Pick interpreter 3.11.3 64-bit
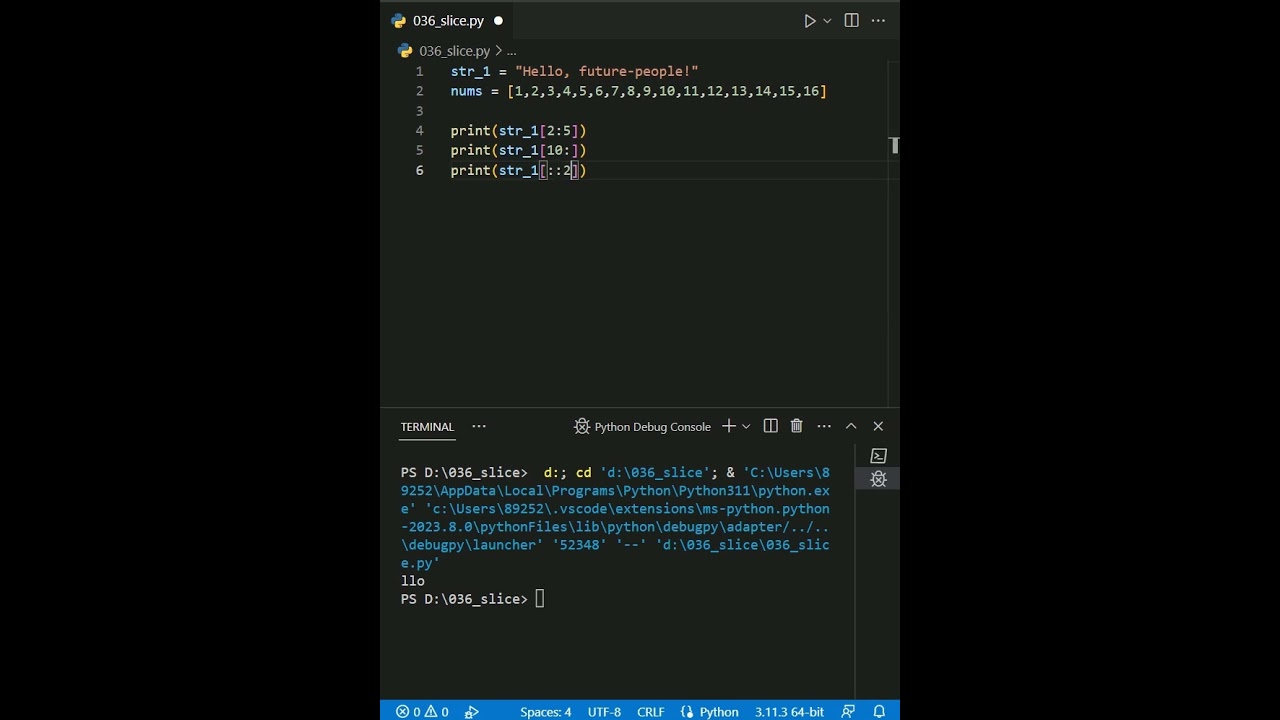 (x=789, y=712)
